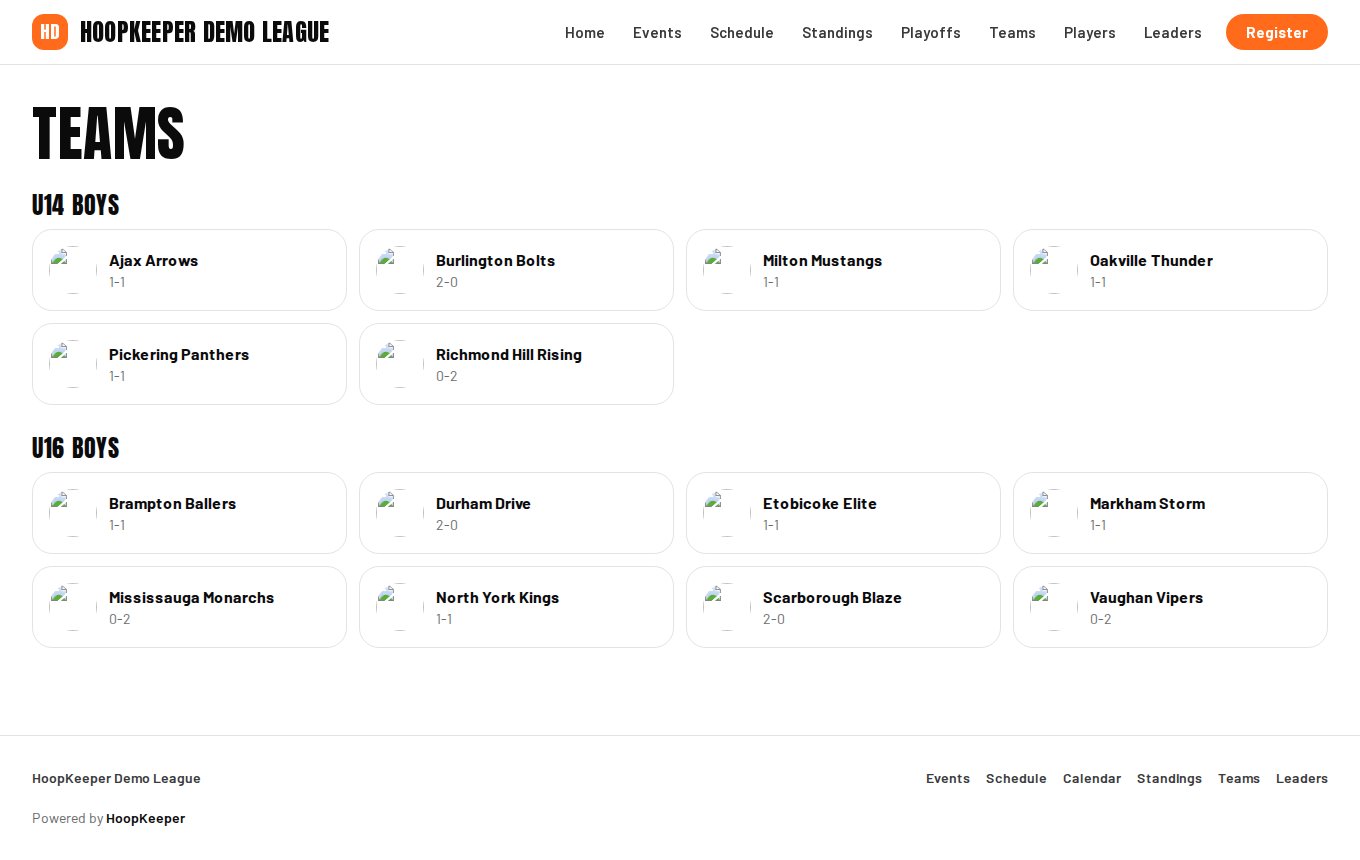Viewport: 1360px width, 860px height.
Task: Click the orange Register button
Action: (1277, 32)
